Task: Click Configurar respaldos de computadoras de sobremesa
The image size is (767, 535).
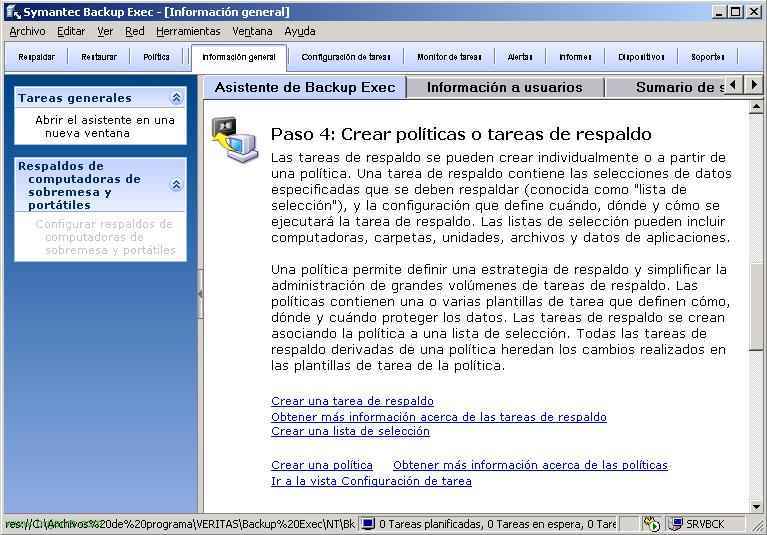Action: pyautogui.click(x=105, y=237)
